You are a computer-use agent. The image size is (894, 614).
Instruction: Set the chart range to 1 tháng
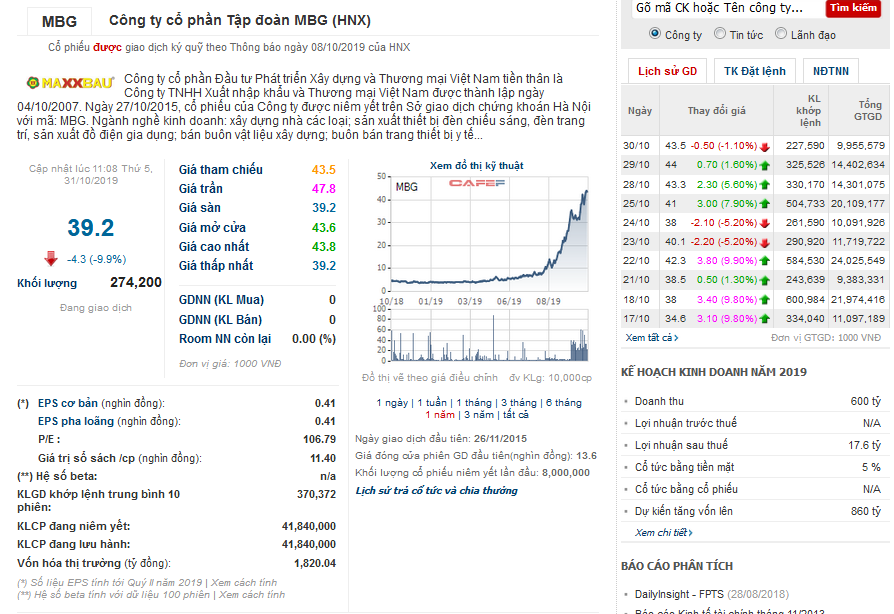tap(474, 403)
